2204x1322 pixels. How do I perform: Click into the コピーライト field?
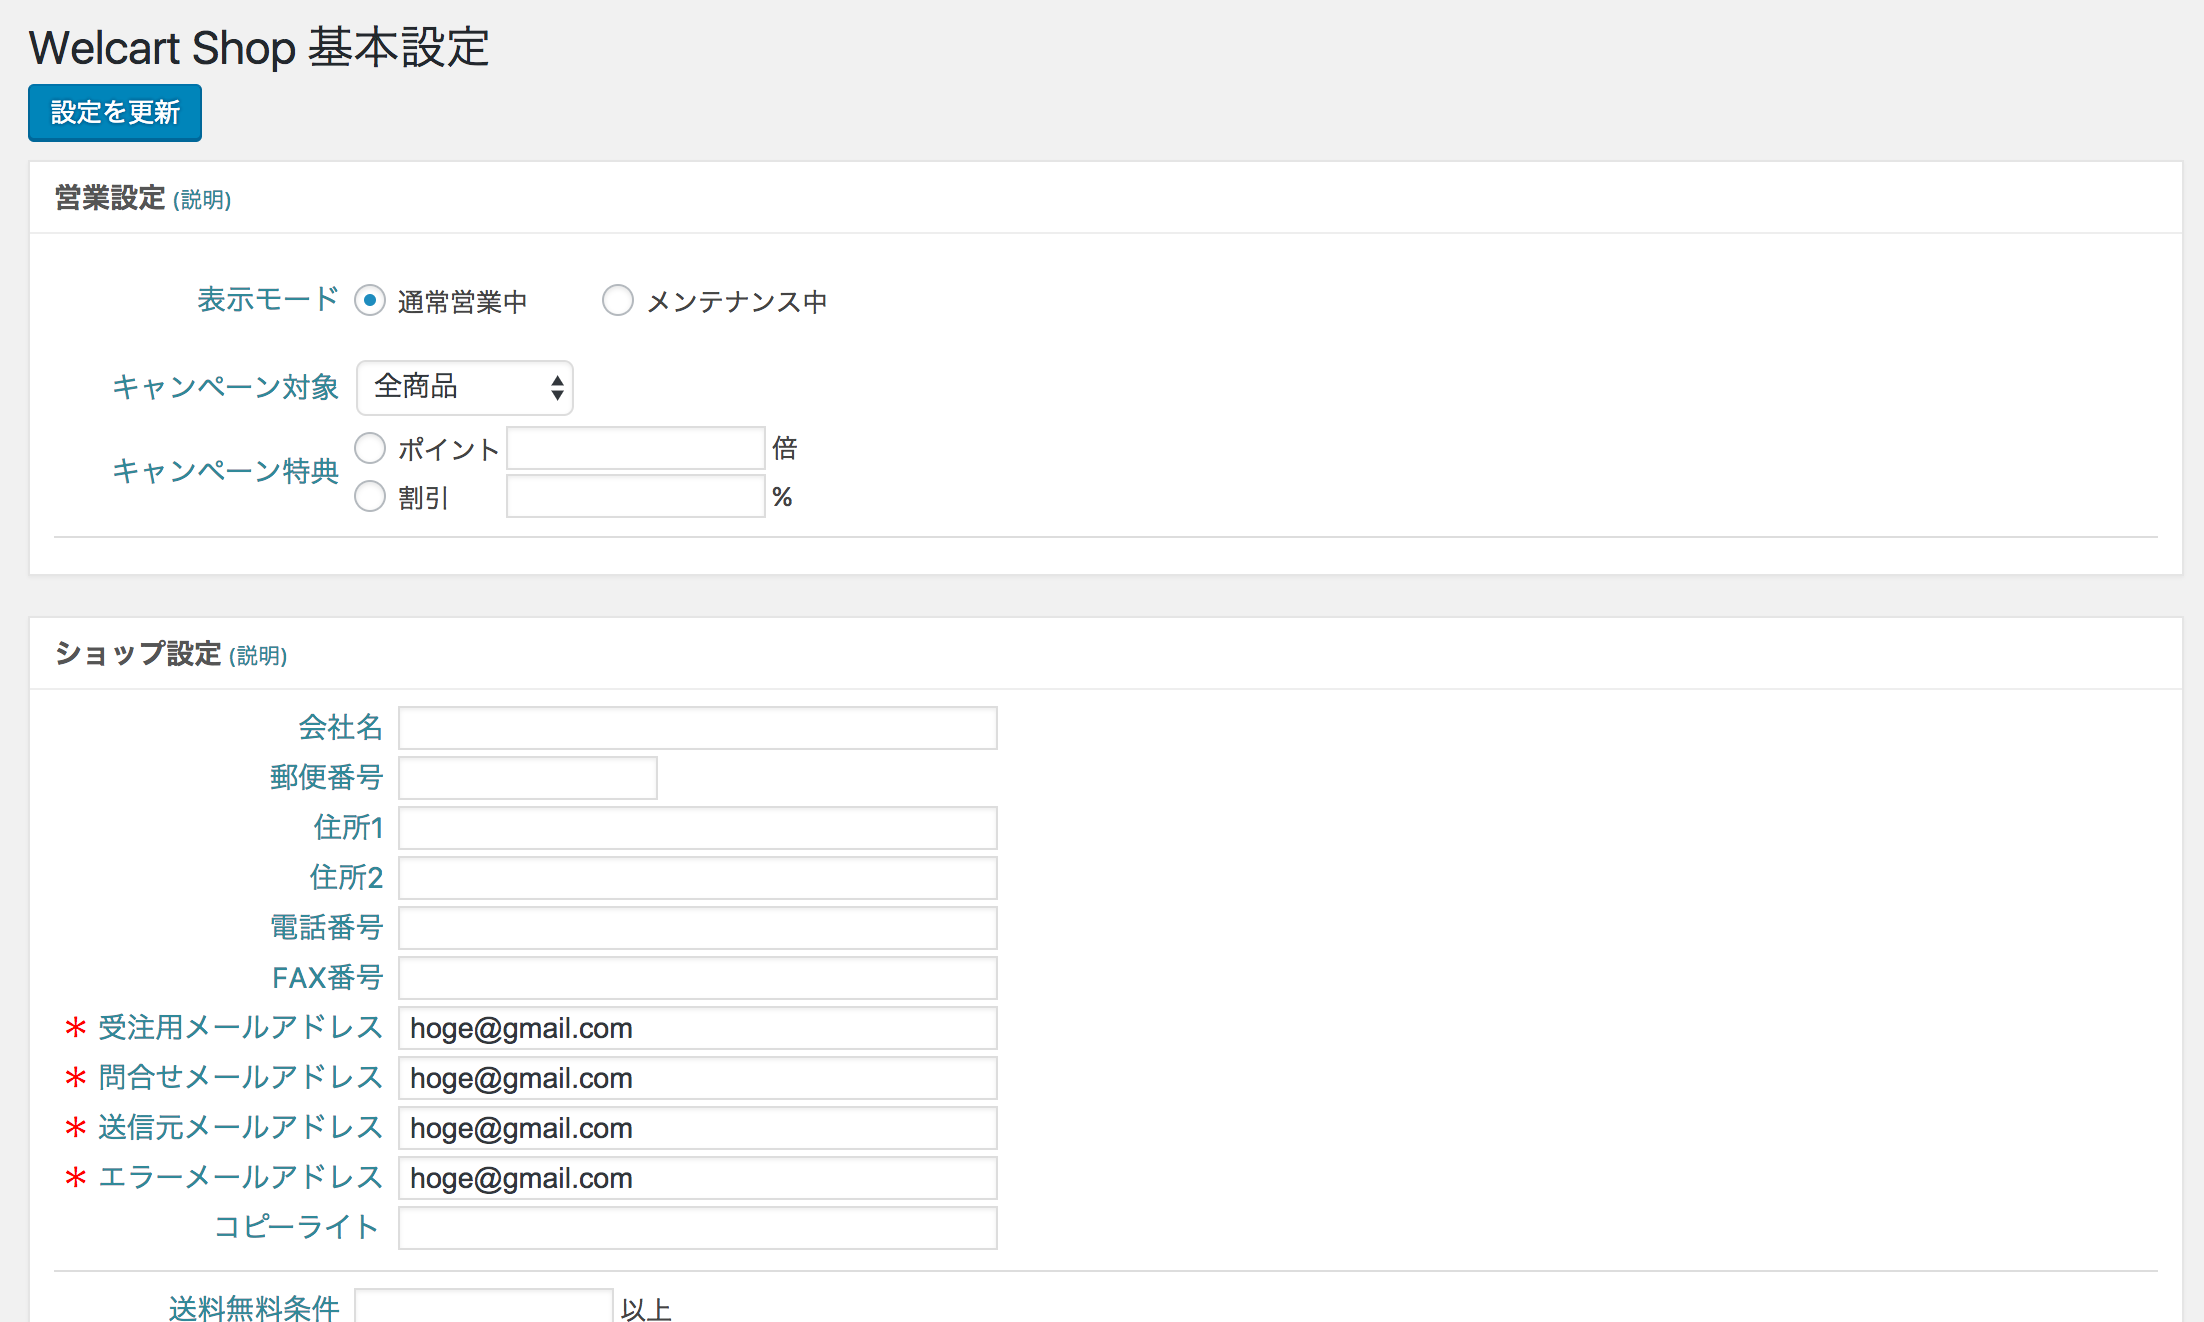tap(698, 1228)
